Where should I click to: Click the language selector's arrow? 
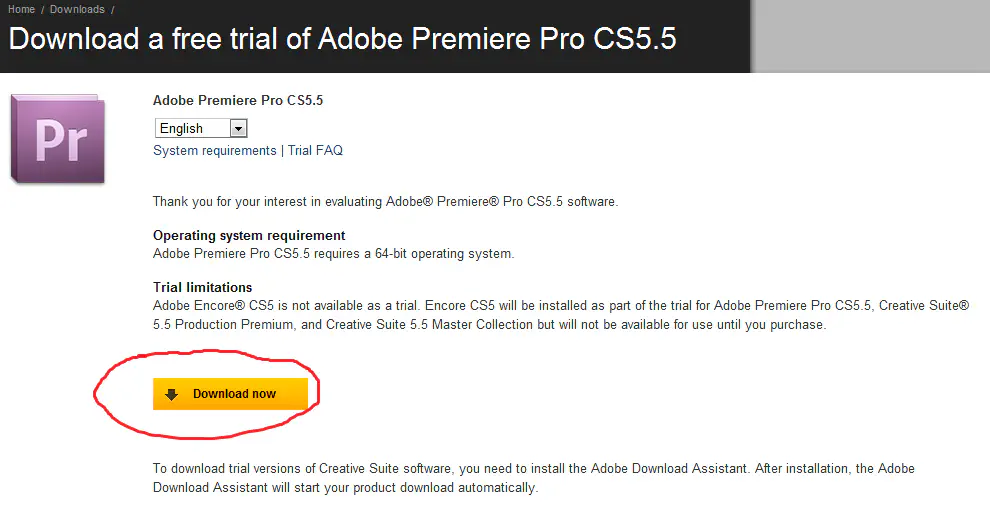pos(238,128)
